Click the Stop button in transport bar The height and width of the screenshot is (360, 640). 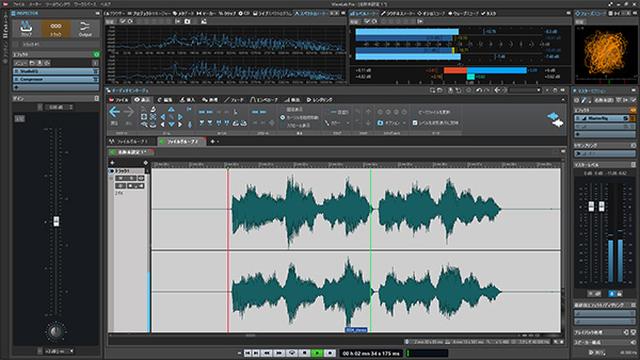[304, 353]
